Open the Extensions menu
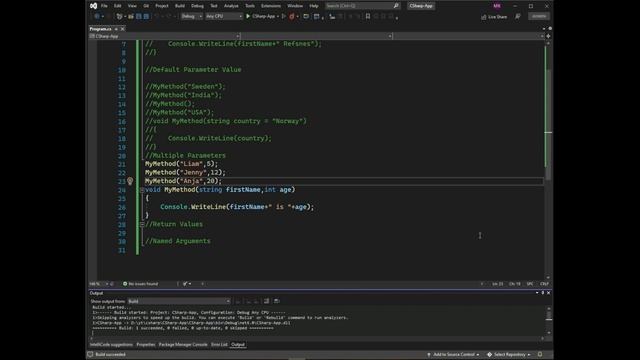Viewport: 640px width, 360px height. click(x=271, y=6)
